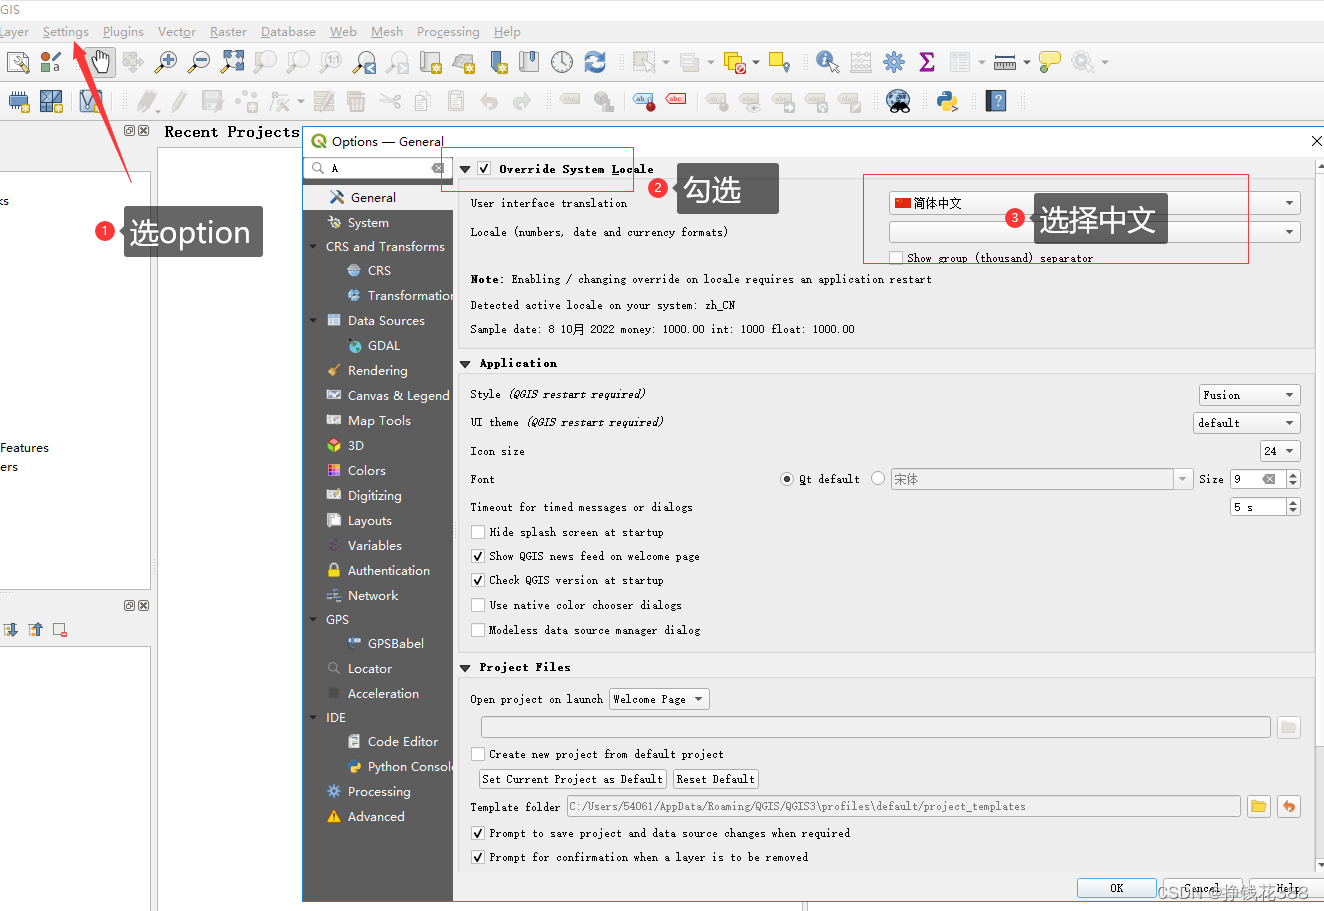Collapse the Application section
This screenshot has width=1324, height=911.
pyautogui.click(x=464, y=363)
